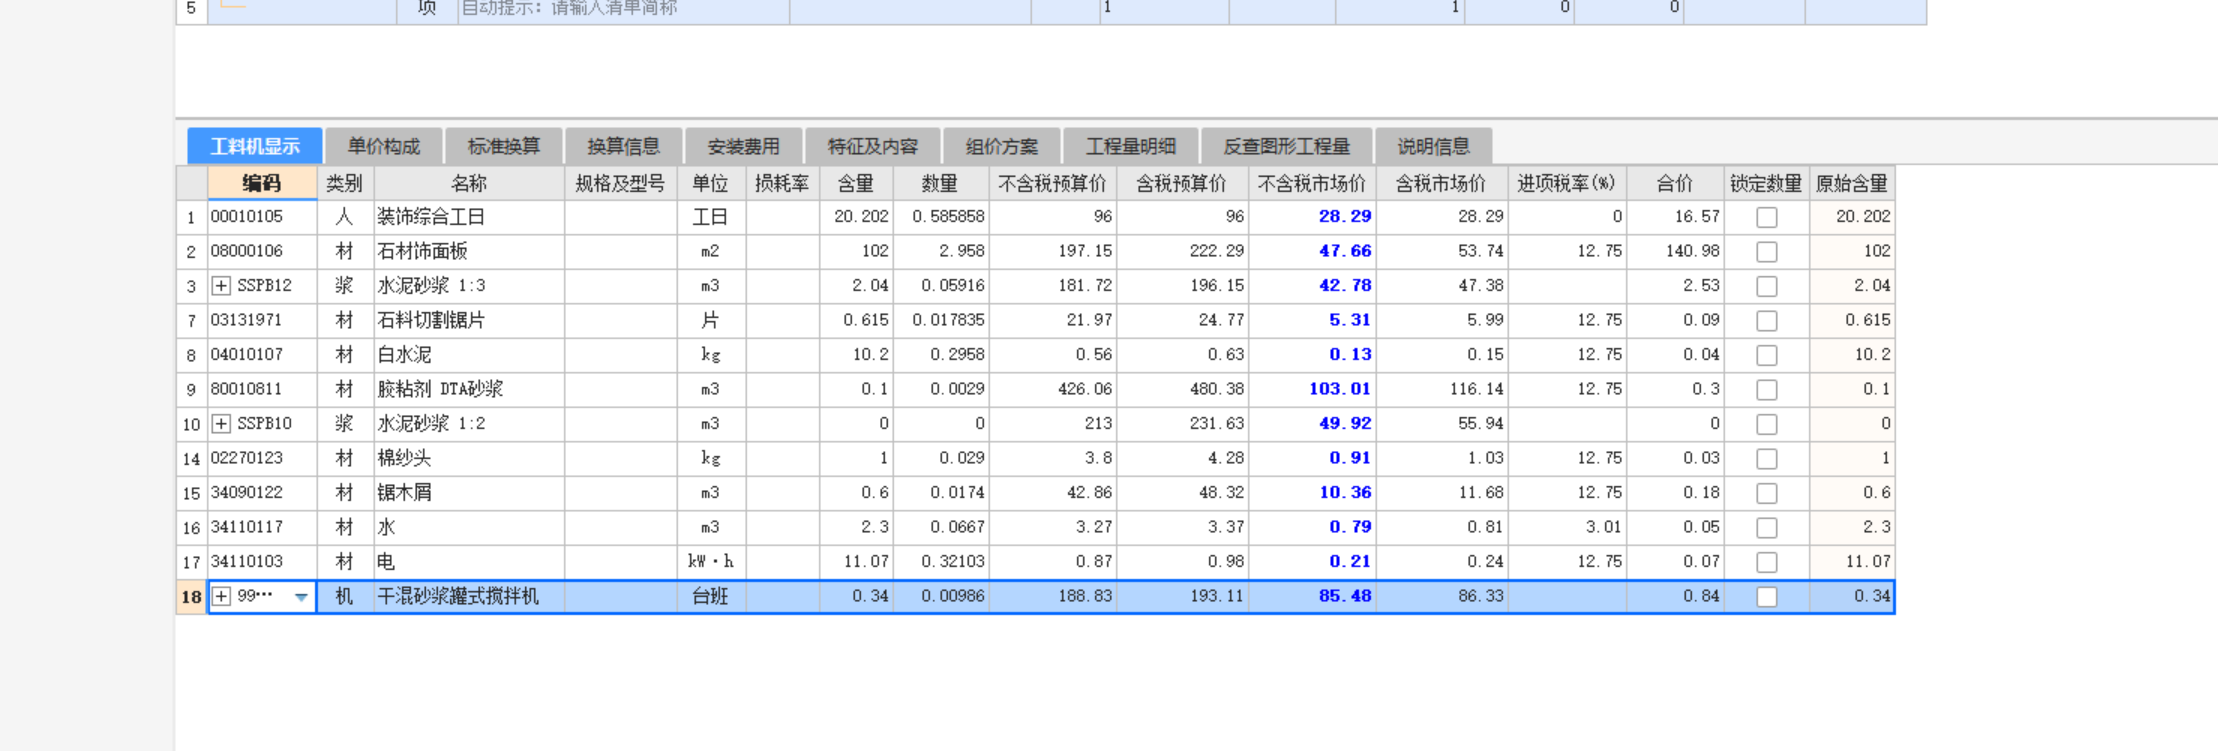
Task: Click the 损耗率 cell for 干混砂浆罐式搅拌机
Action: 783,597
